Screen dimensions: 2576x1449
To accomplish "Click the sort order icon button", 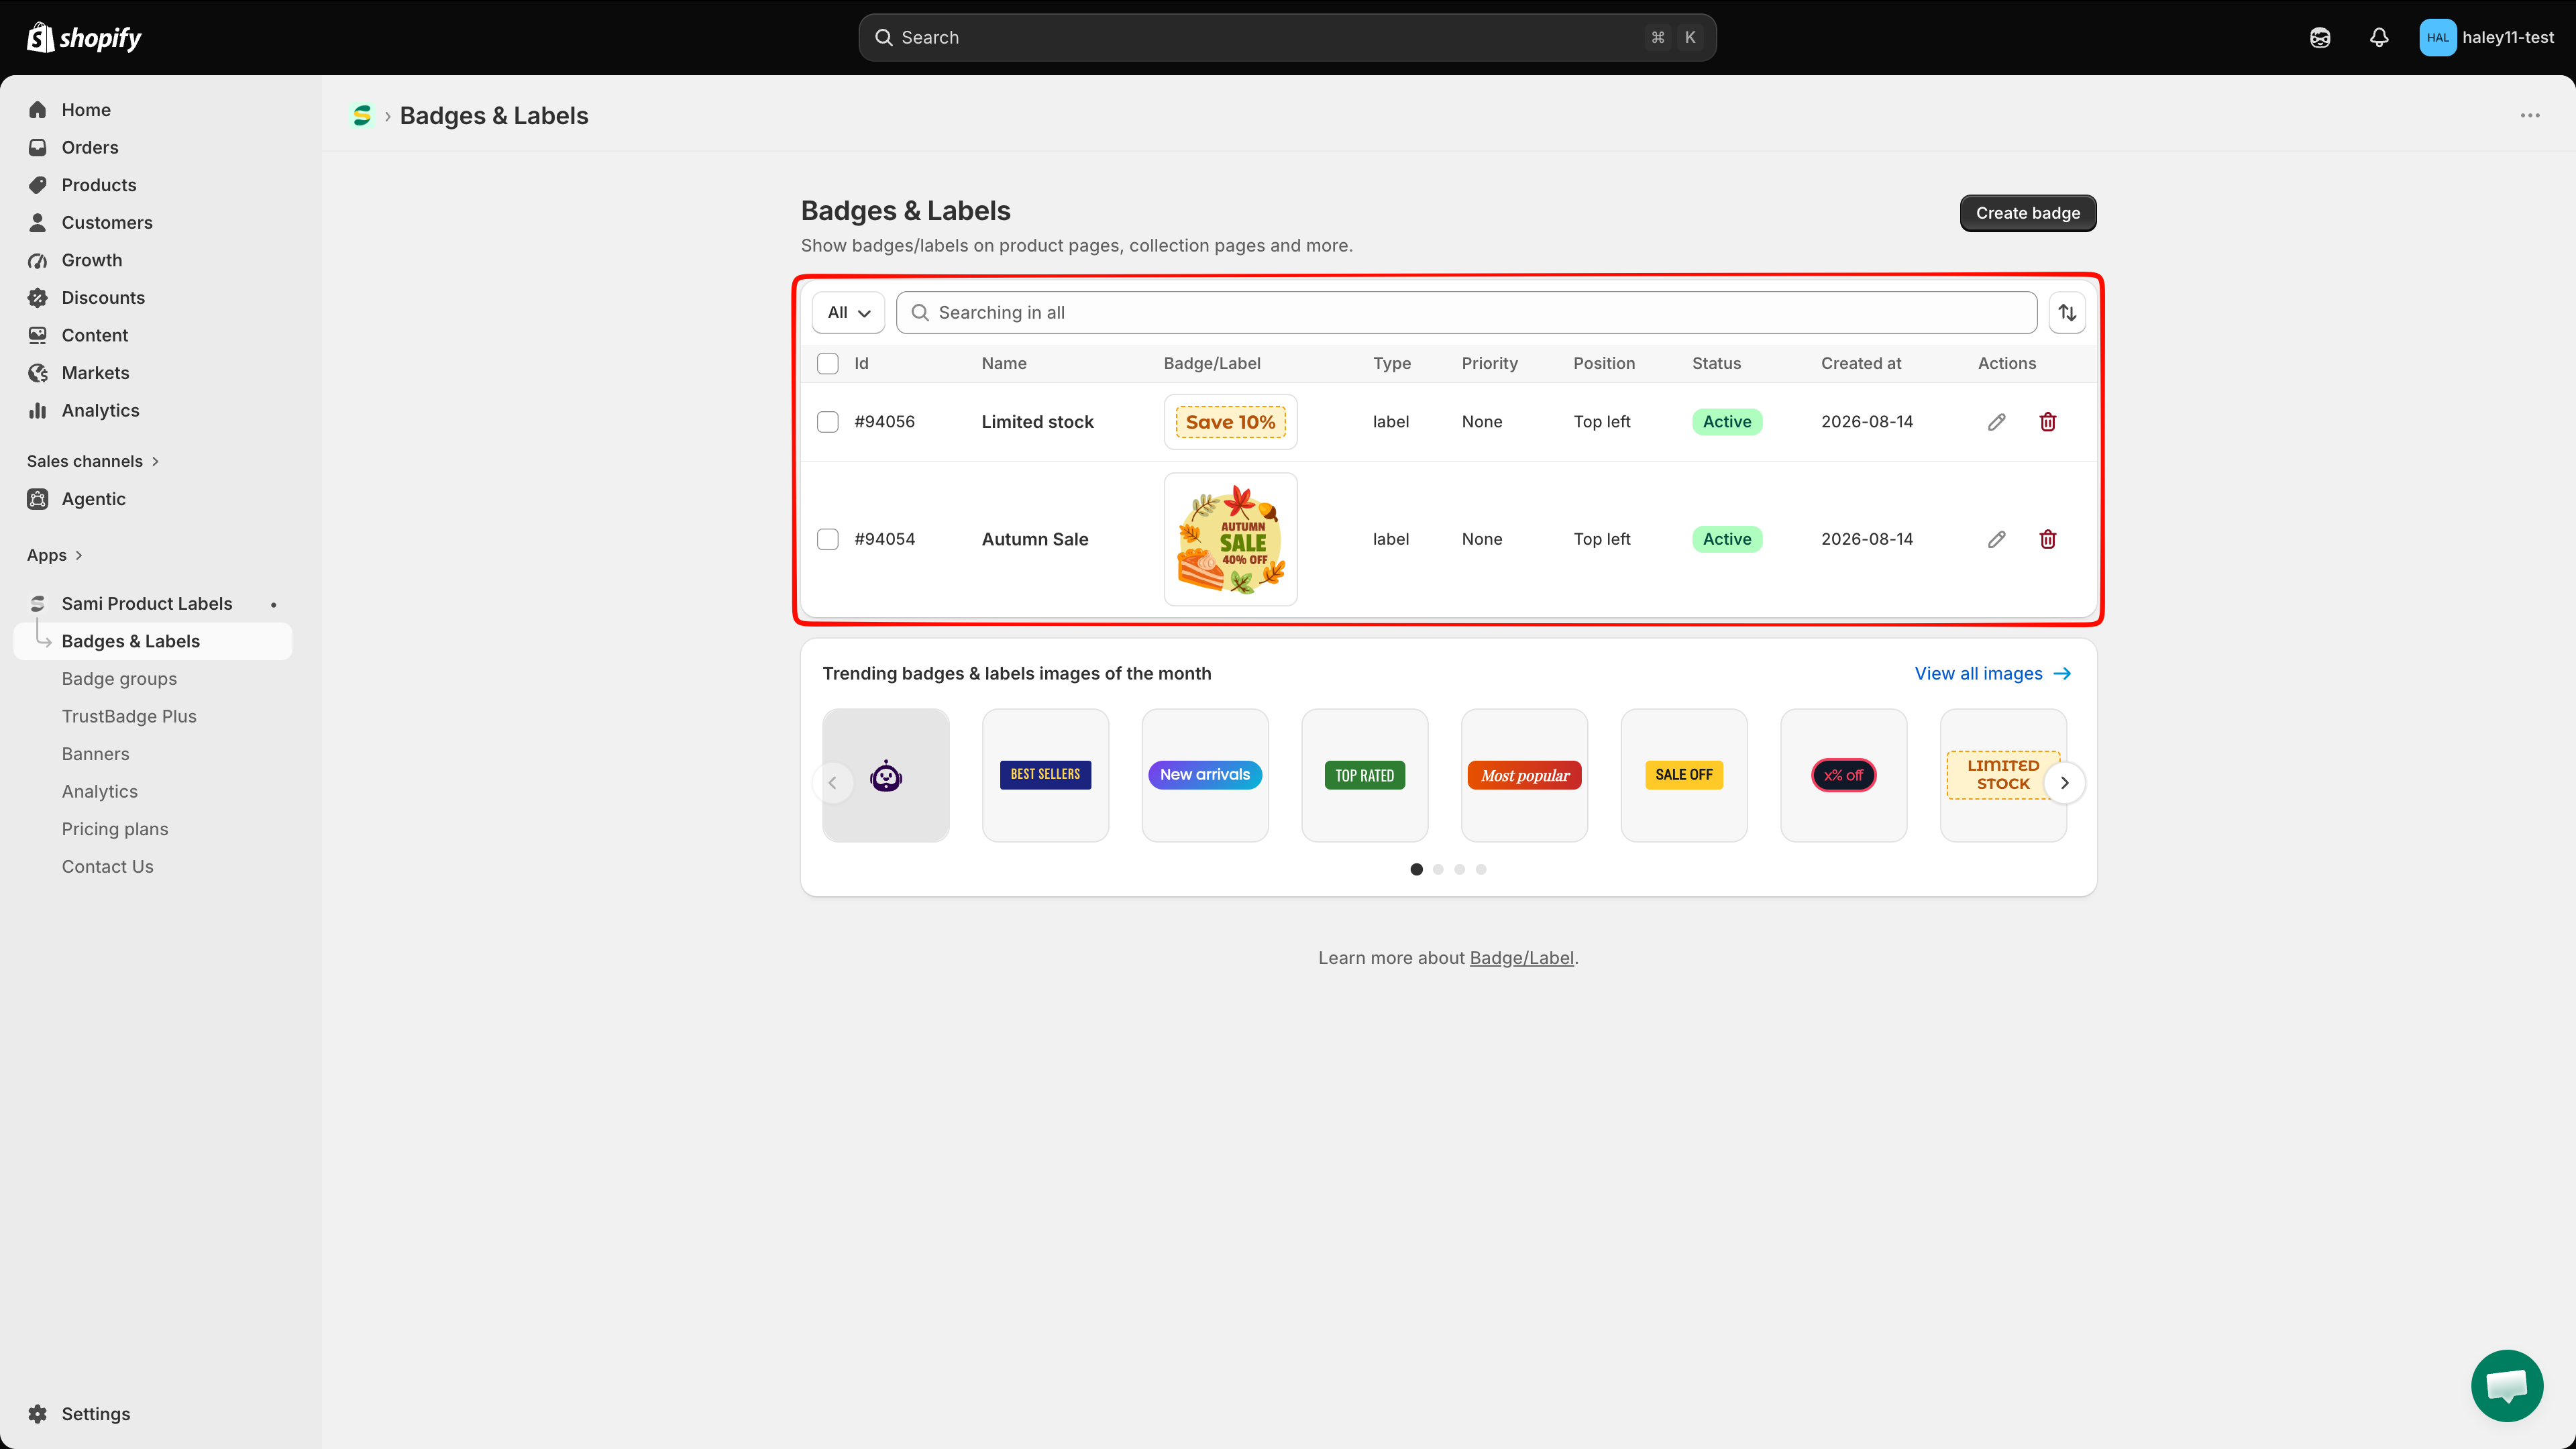I will click(x=2067, y=313).
